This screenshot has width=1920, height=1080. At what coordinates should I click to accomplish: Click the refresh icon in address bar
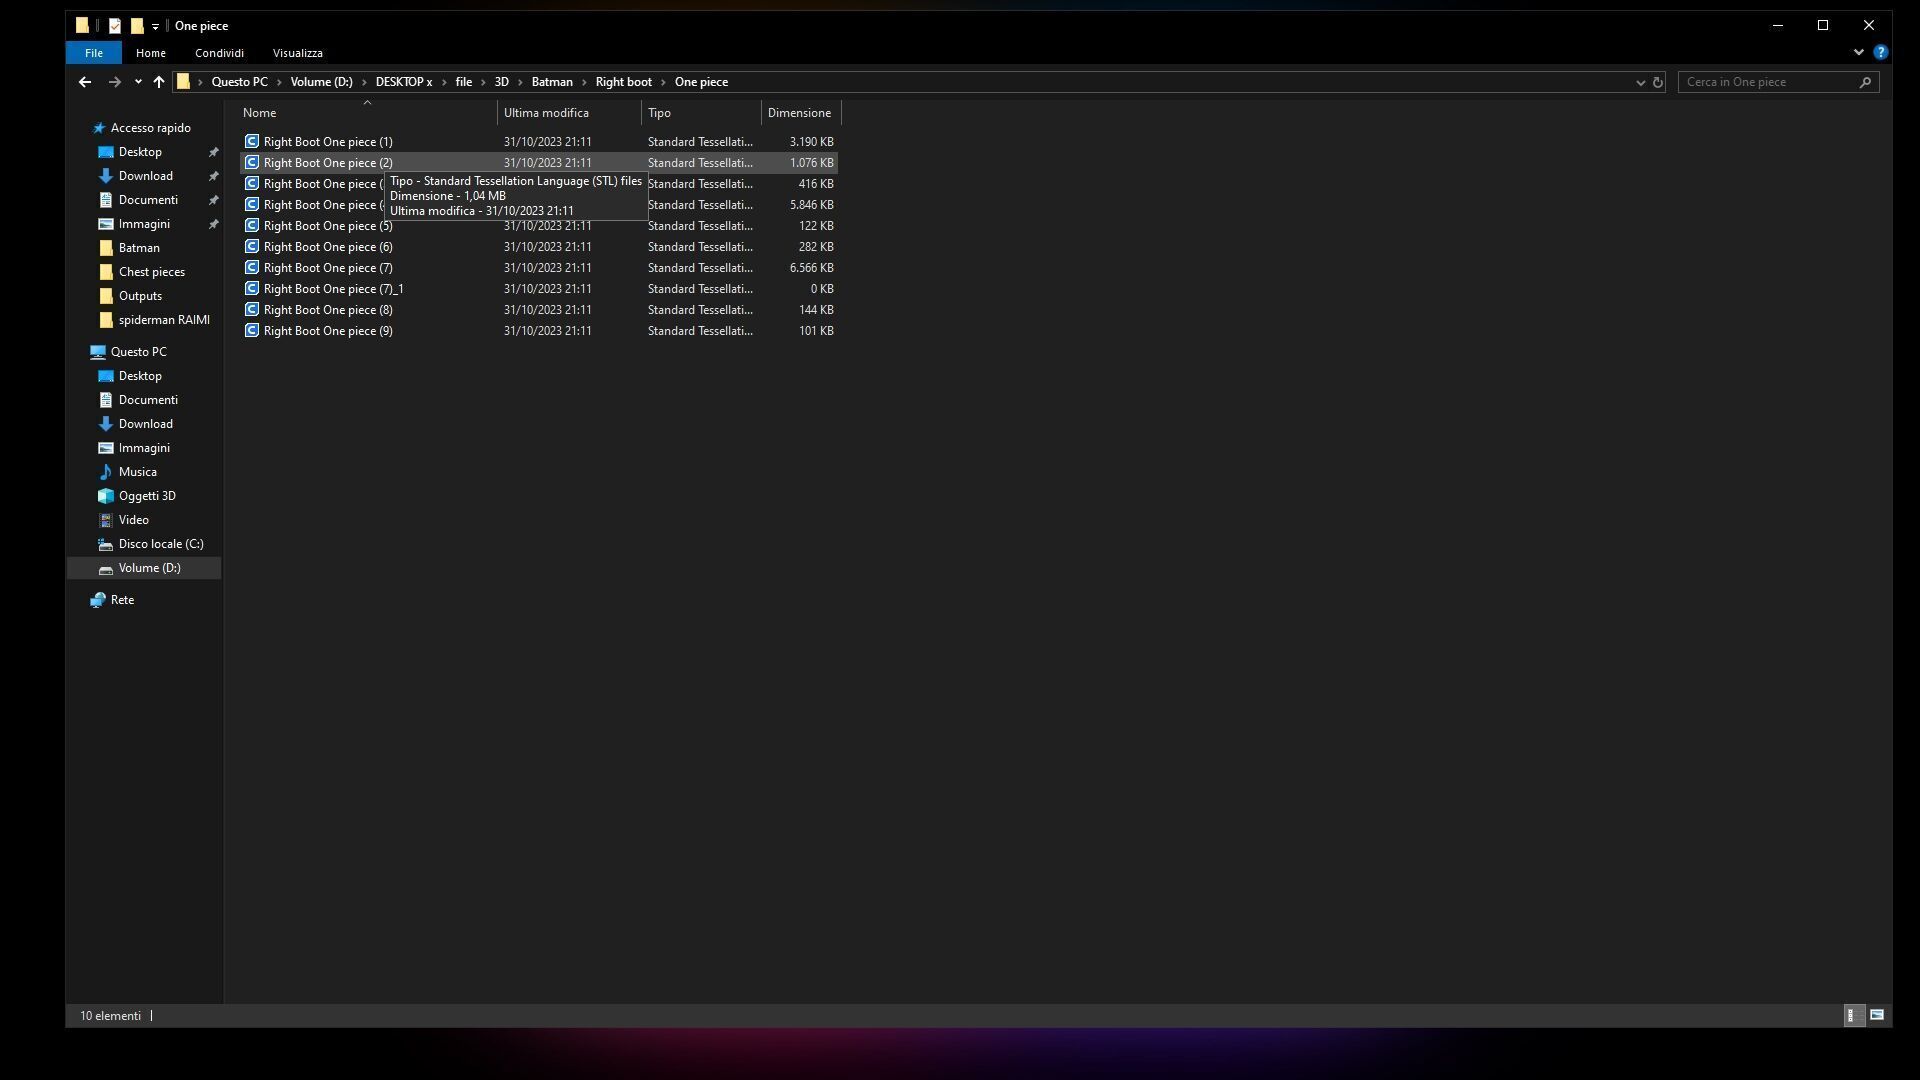(x=1658, y=82)
